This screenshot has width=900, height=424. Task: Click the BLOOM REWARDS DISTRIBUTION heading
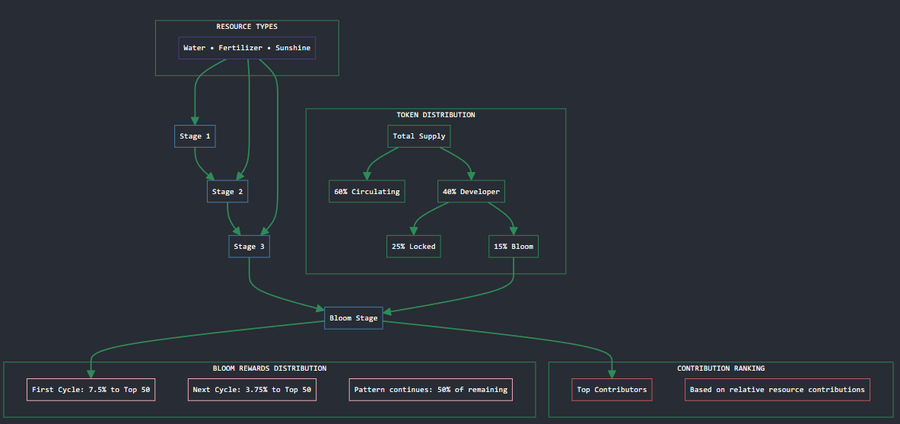[x=270, y=368]
